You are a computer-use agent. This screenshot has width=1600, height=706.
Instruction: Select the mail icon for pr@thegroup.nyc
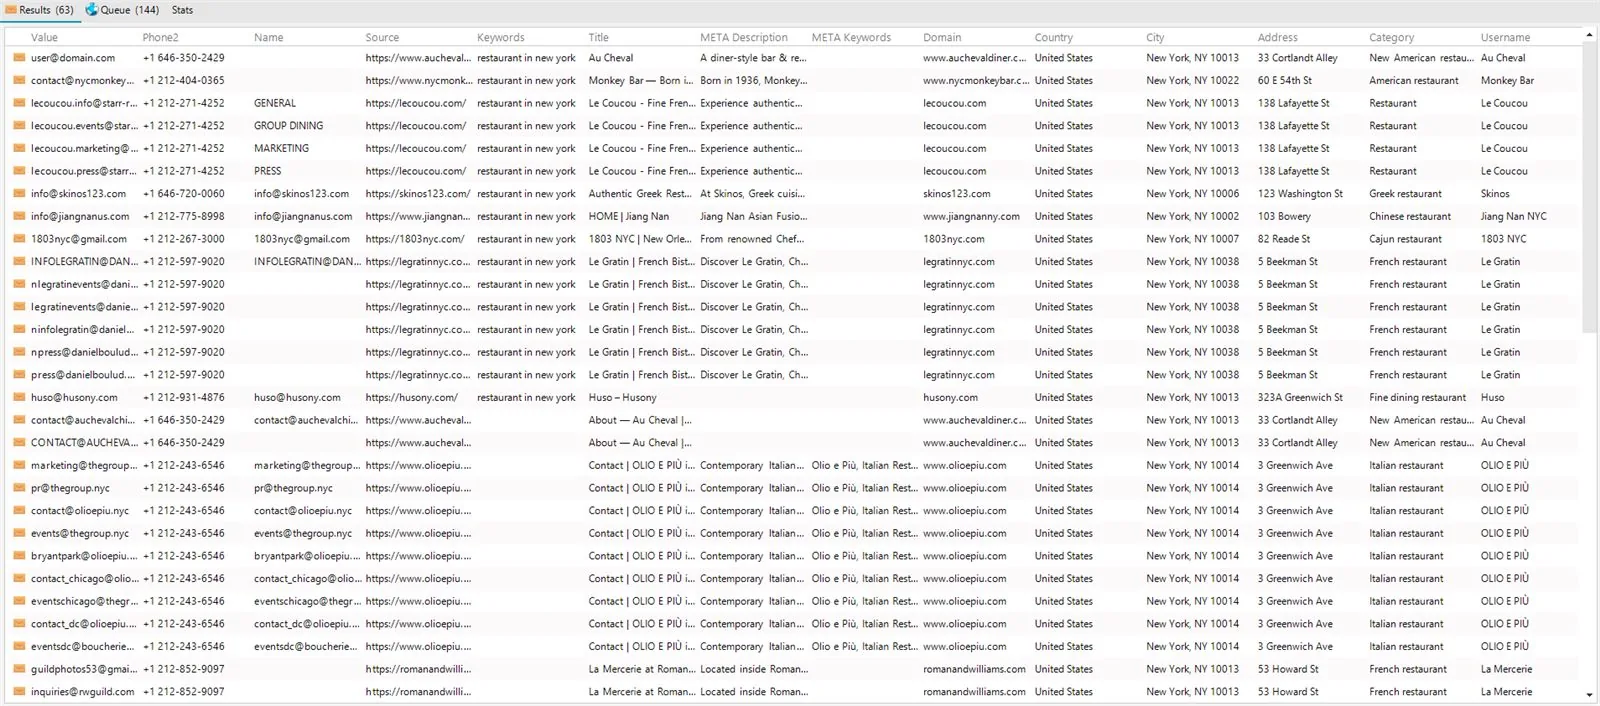coord(19,488)
